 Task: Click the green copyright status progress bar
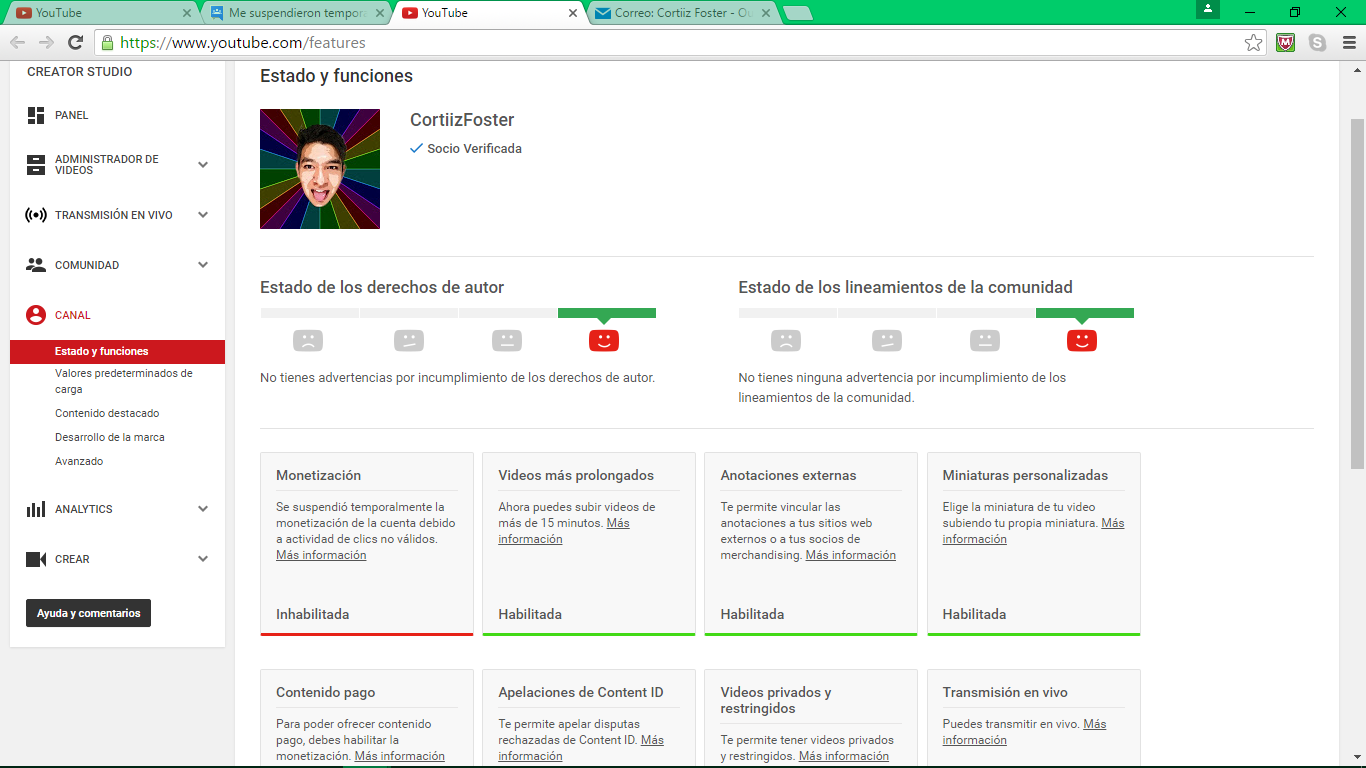point(607,313)
